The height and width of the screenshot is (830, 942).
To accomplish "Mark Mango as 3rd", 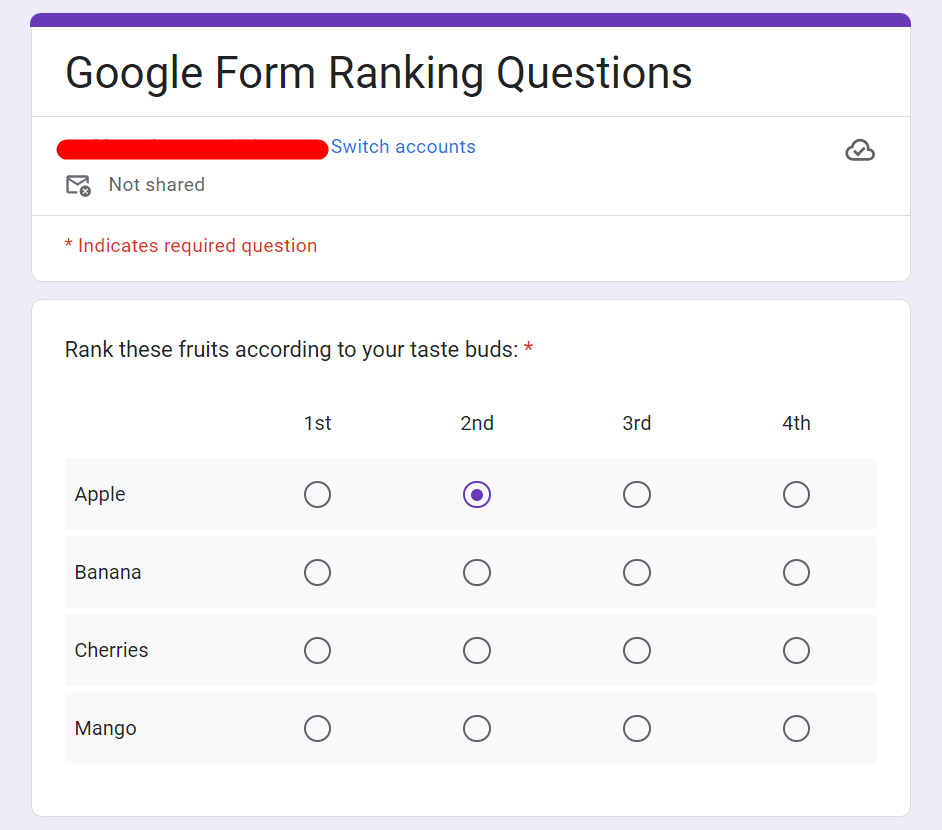I will click(637, 728).
